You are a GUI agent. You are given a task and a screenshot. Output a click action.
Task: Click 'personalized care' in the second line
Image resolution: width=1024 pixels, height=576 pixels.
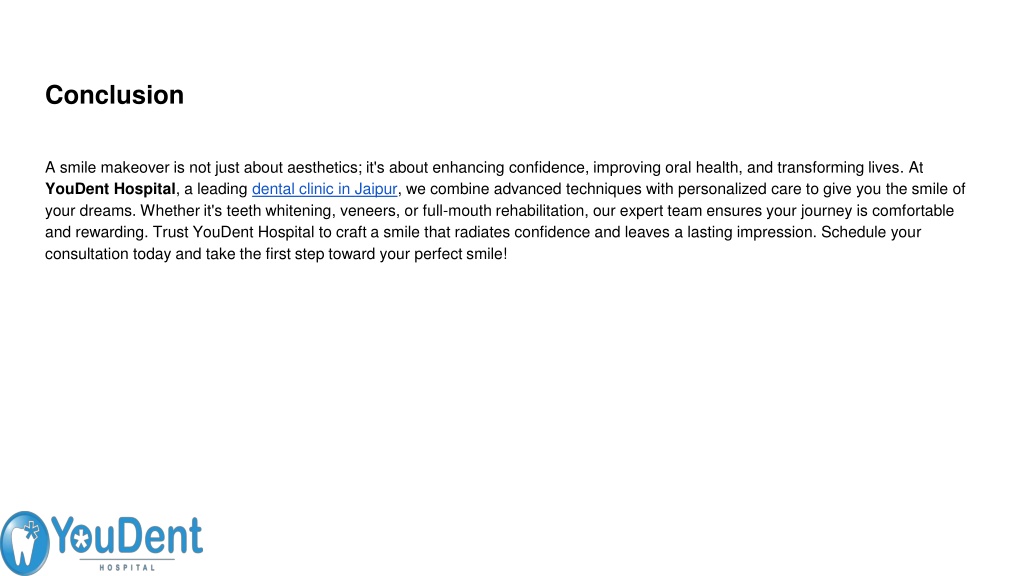pos(739,189)
